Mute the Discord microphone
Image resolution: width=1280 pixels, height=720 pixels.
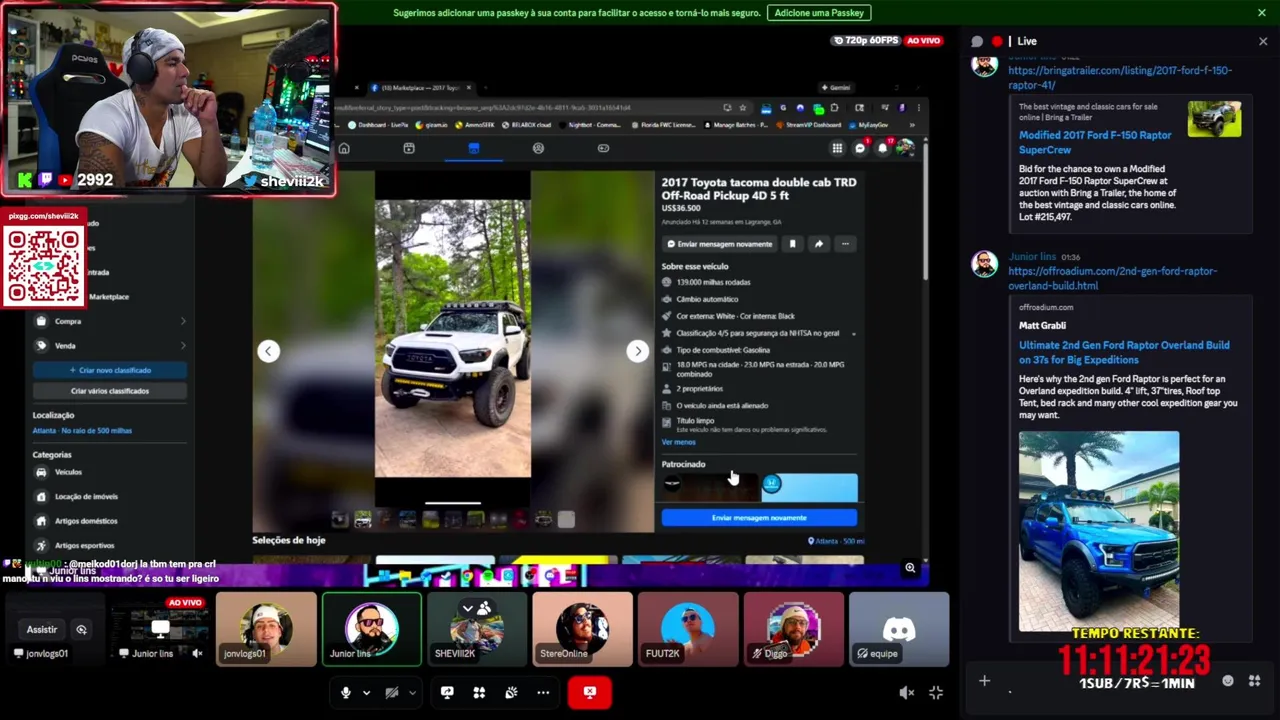point(346,692)
